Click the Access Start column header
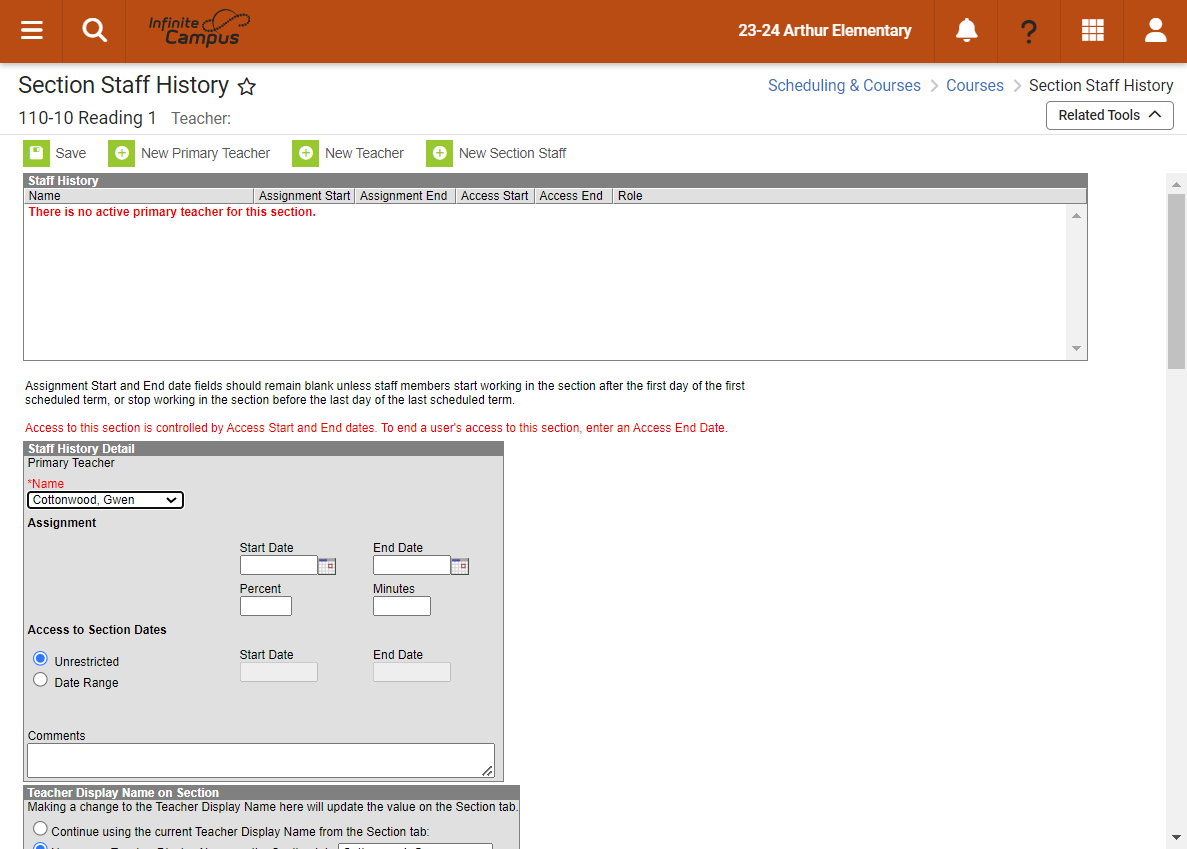The height and width of the screenshot is (849, 1187). pos(495,196)
